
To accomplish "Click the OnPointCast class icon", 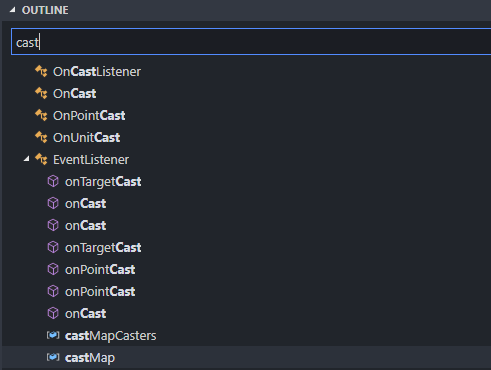I will 41,115.
